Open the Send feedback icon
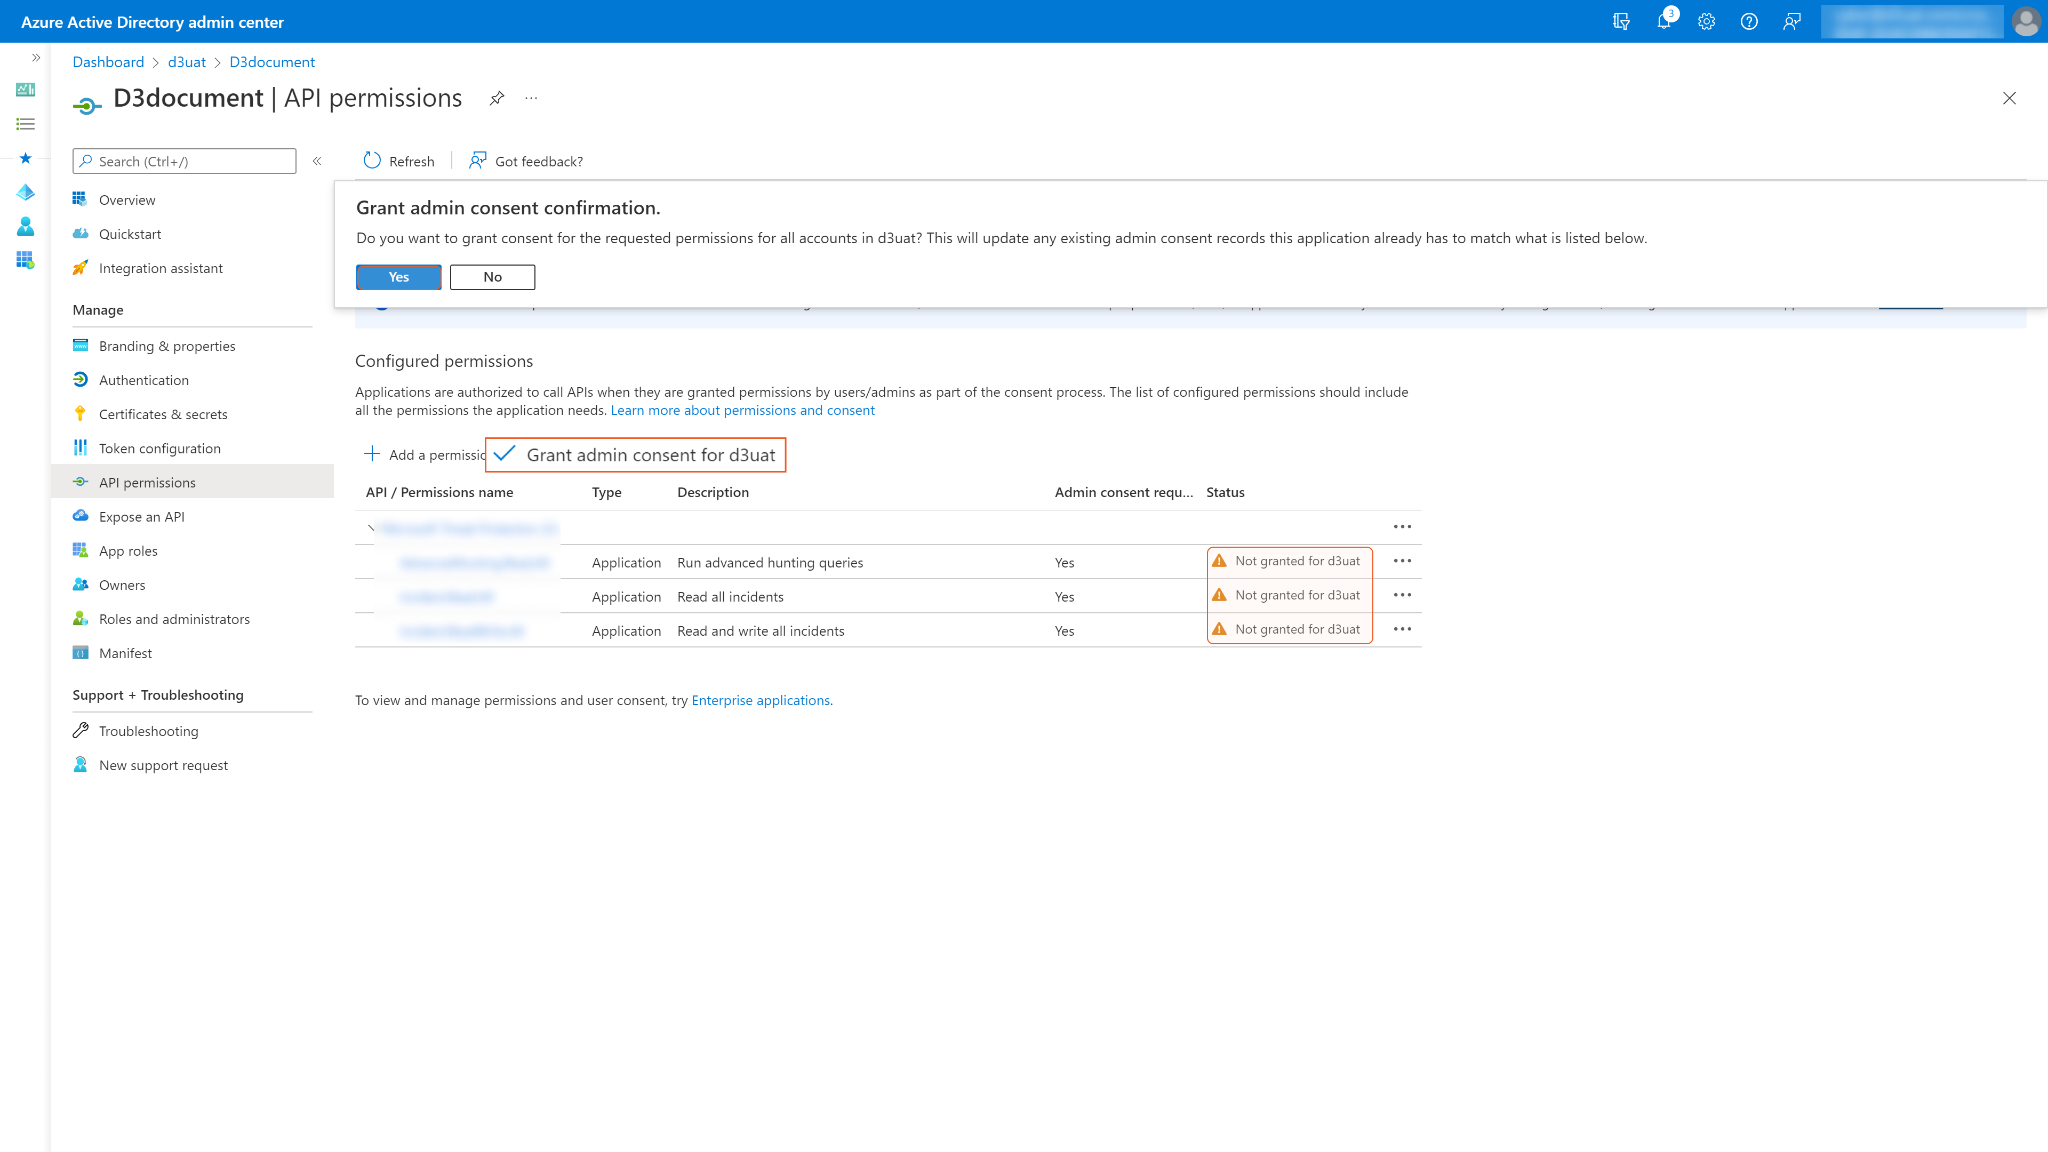The image size is (2048, 1152). click(x=1791, y=20)
